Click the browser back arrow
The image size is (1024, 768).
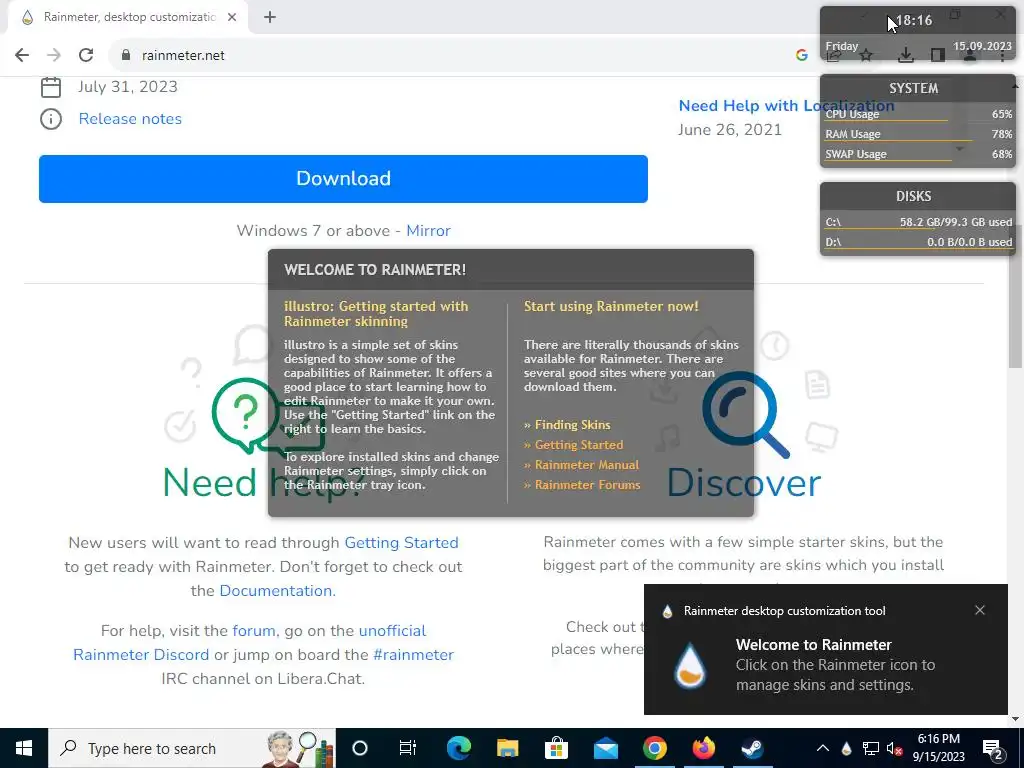(x=22, y=56)
